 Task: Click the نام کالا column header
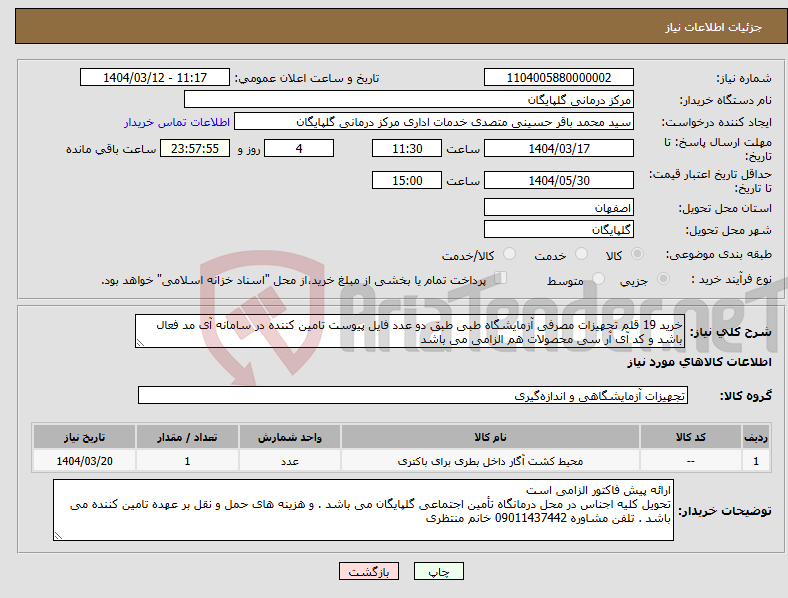tap(490, 437)
